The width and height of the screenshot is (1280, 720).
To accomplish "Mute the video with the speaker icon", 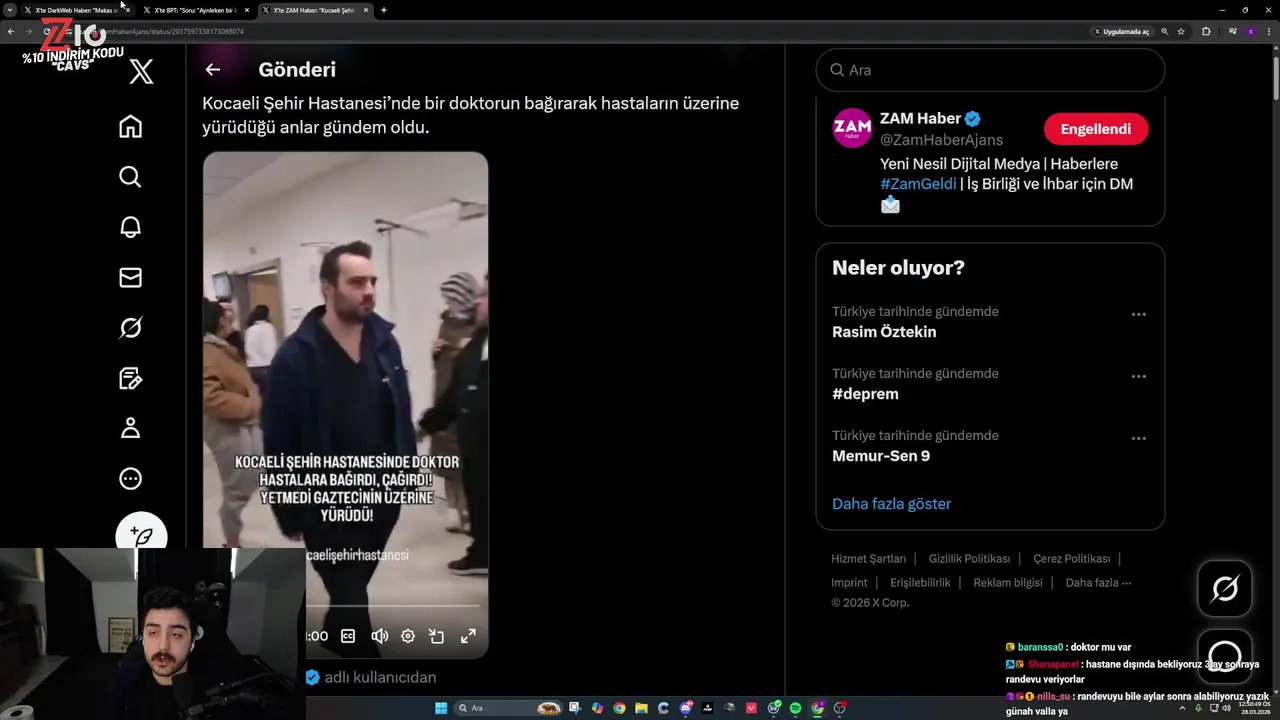I will [379, 636].
